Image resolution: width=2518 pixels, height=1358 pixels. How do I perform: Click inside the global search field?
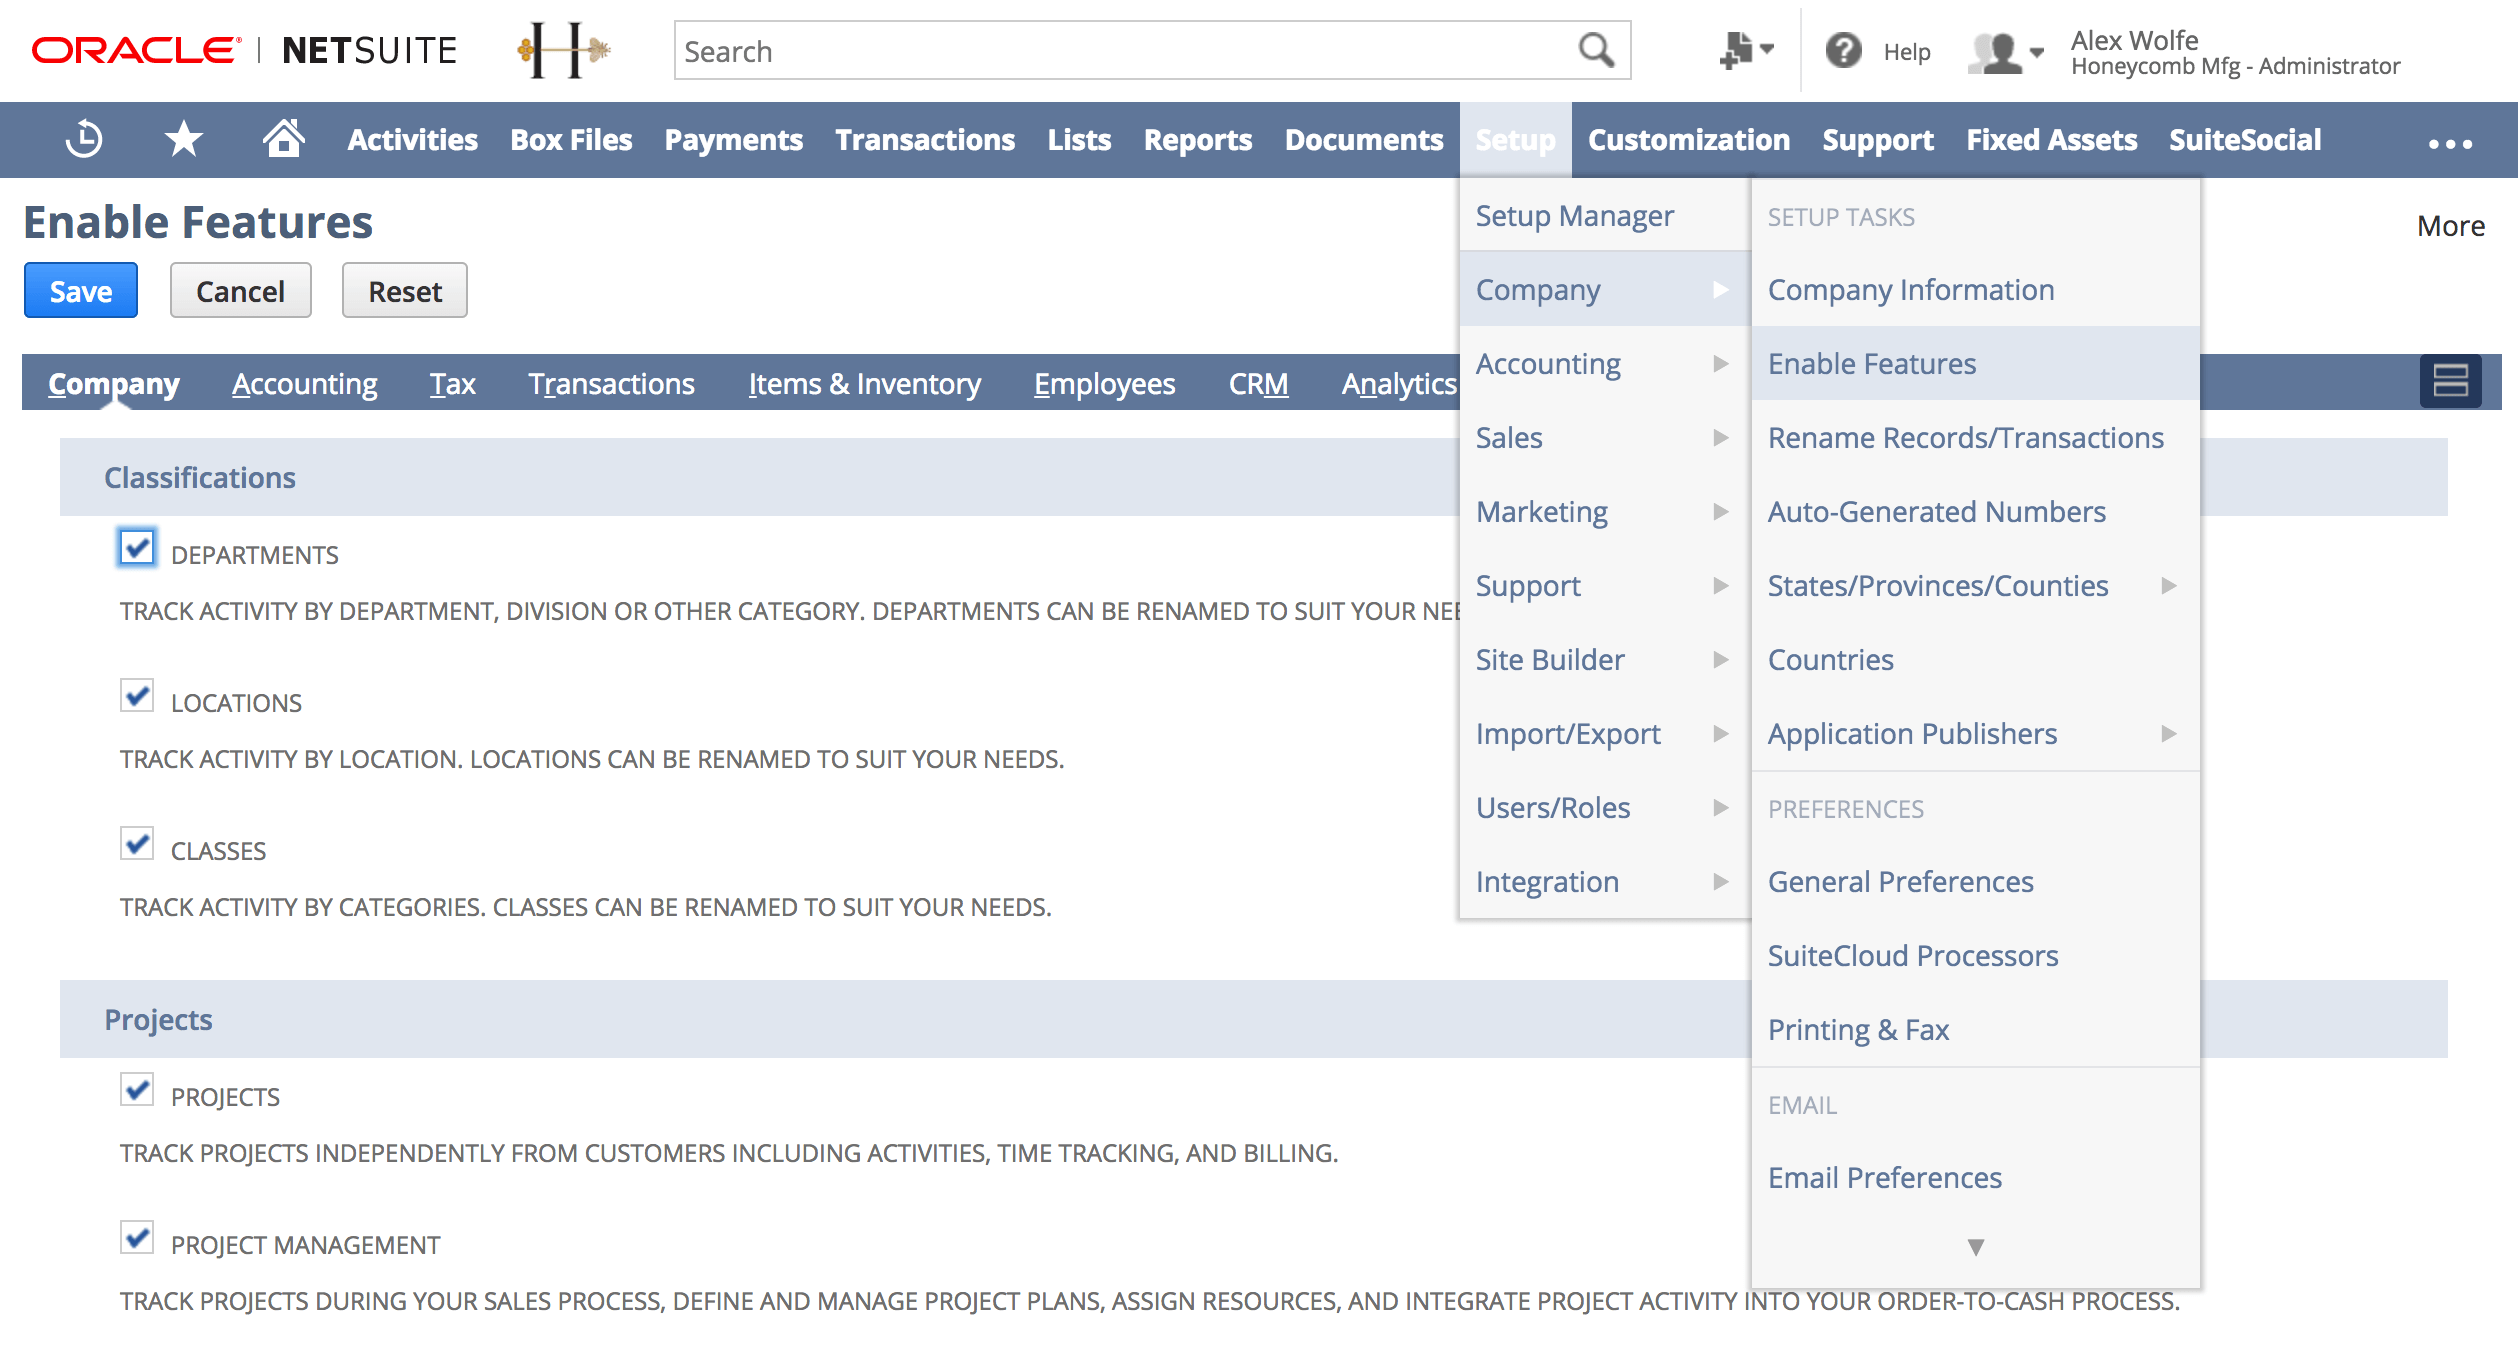click(1100, 50)
